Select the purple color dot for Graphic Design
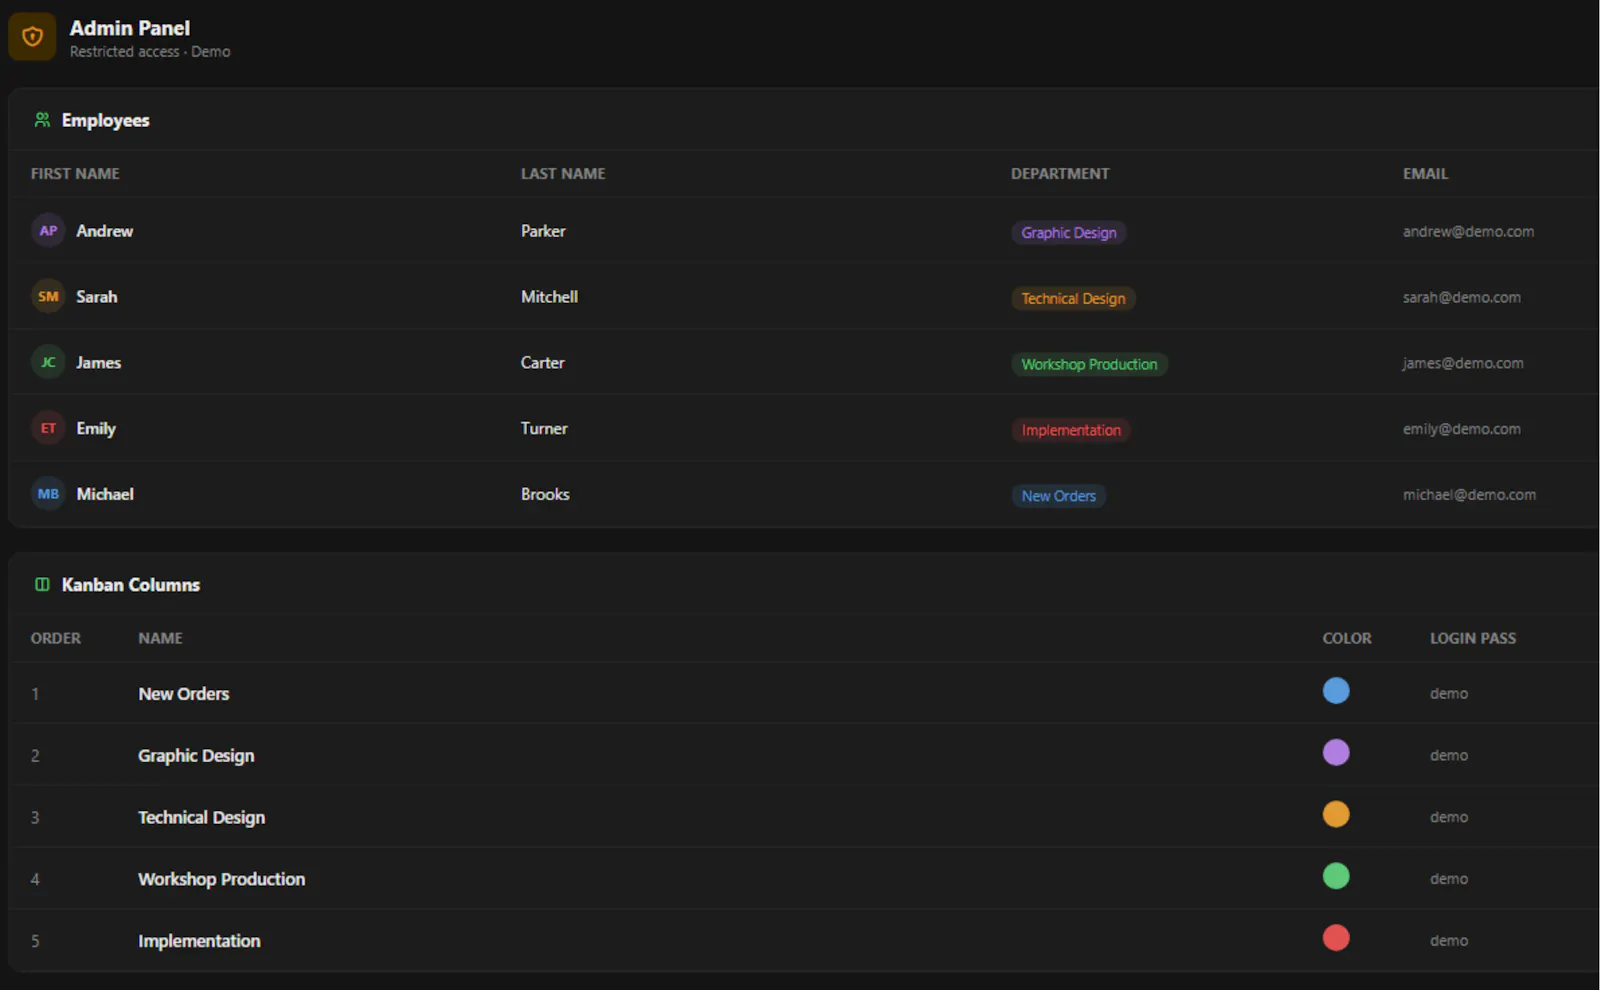 (x=1336, y=753)
